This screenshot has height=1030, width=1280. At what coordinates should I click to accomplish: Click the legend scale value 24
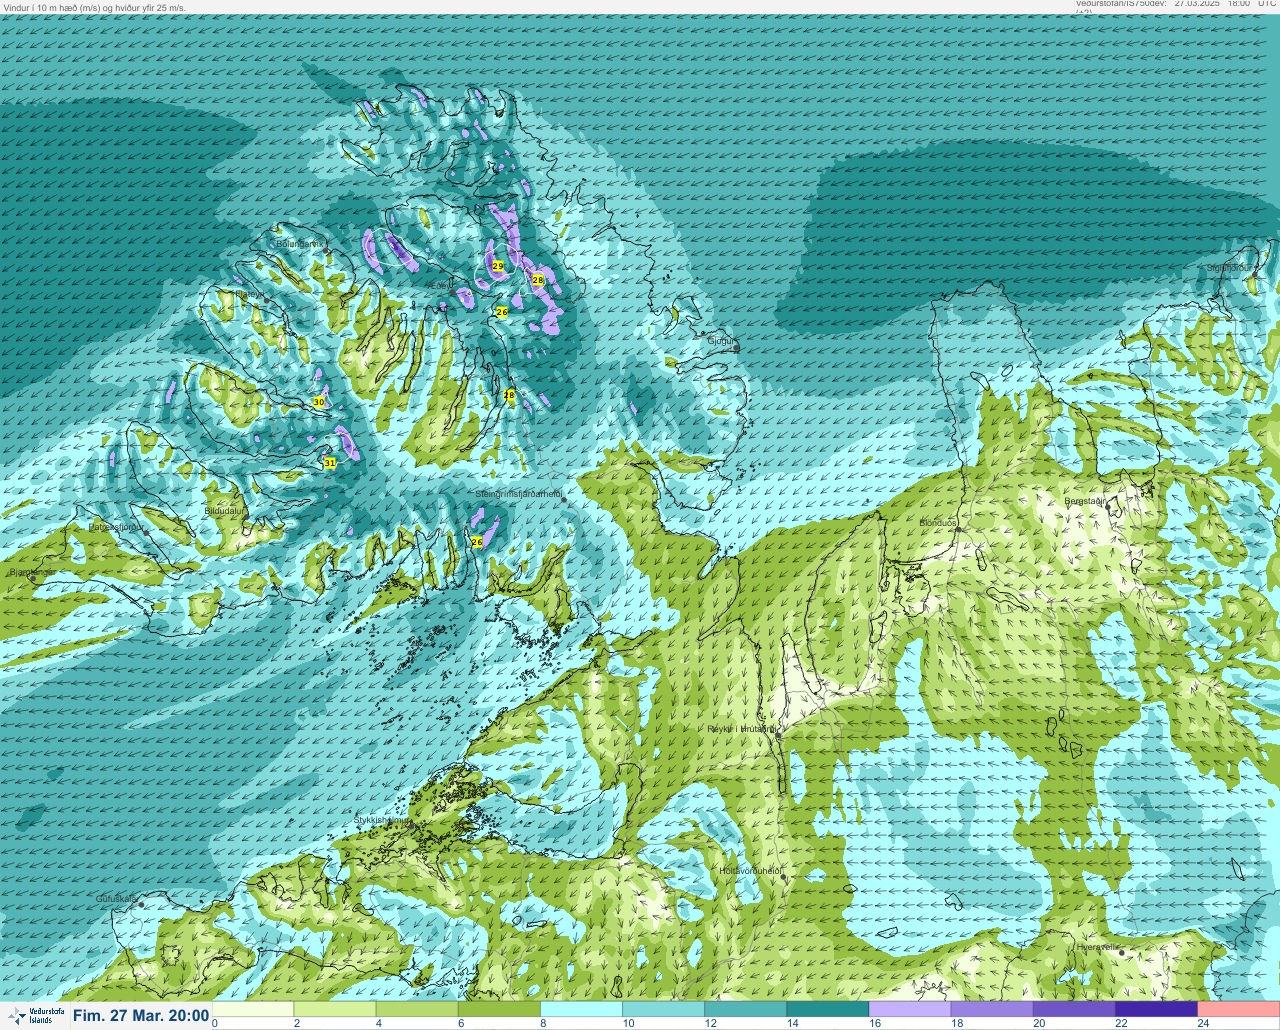pos(1203,1023)
